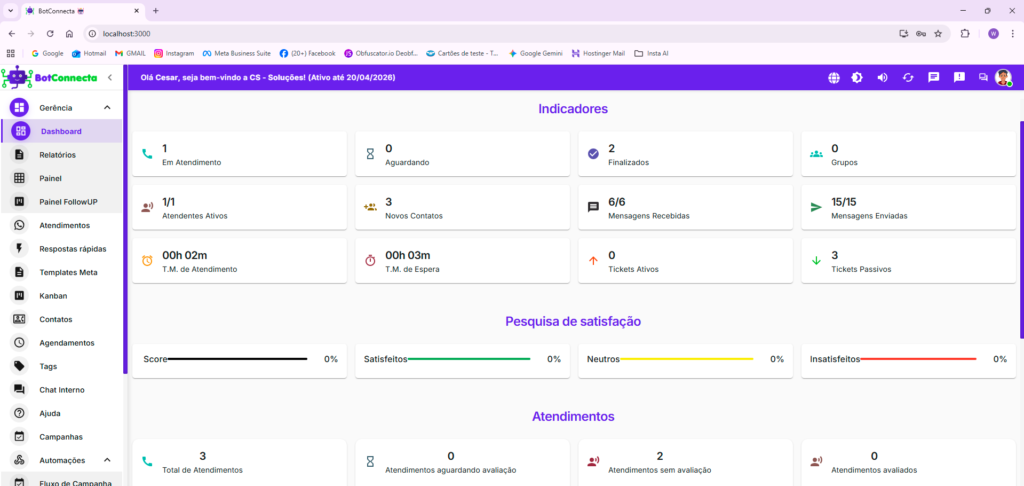Open the language globe icon in header
Image resolution: width=1024 pixels, height=486 pixels.
tap(833, 78)
